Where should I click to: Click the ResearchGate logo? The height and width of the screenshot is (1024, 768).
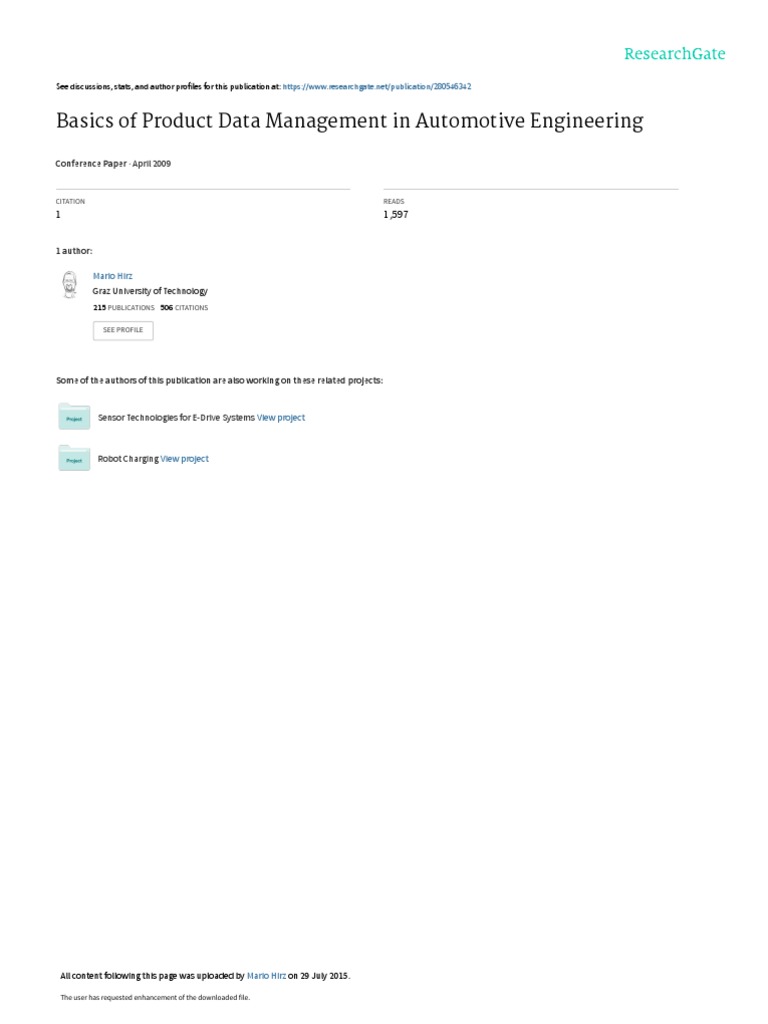click(x=675, y=54)
